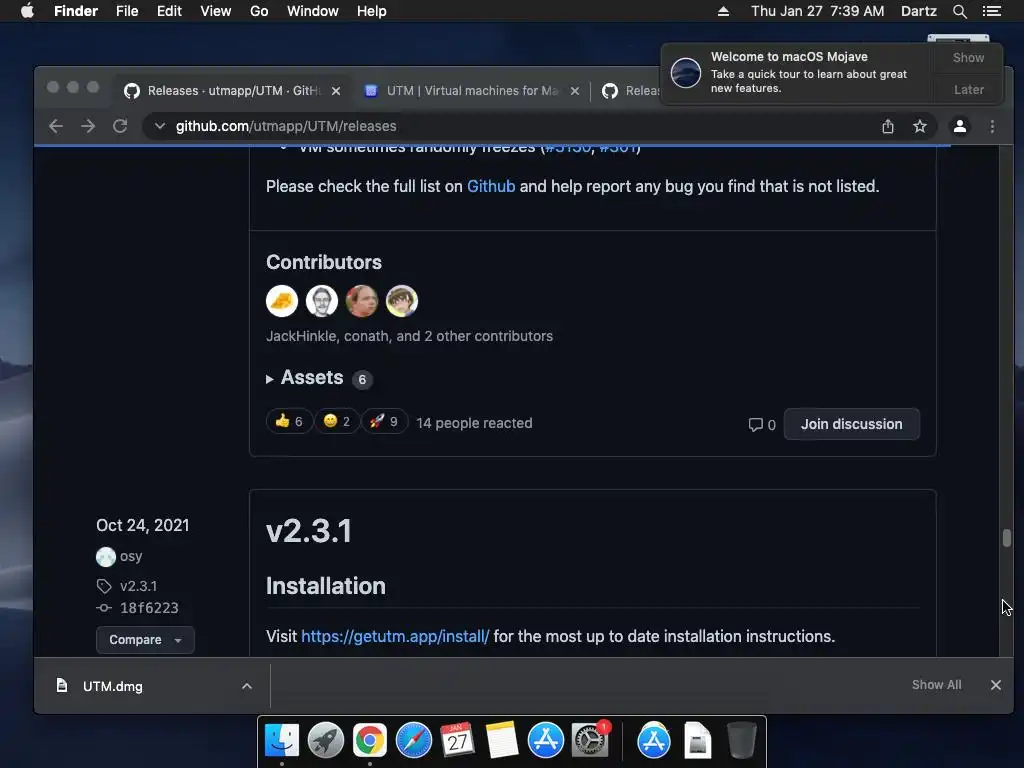This screenshot has width=1024, height=768.
Task: Switch to third partially hidden Releases tab
Action: (630, 91)
